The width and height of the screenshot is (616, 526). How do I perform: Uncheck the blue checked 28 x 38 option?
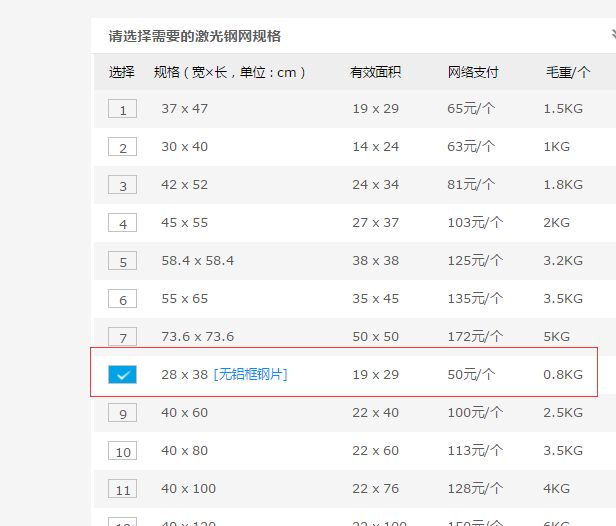pyautogui.click(x=123, y=375)
